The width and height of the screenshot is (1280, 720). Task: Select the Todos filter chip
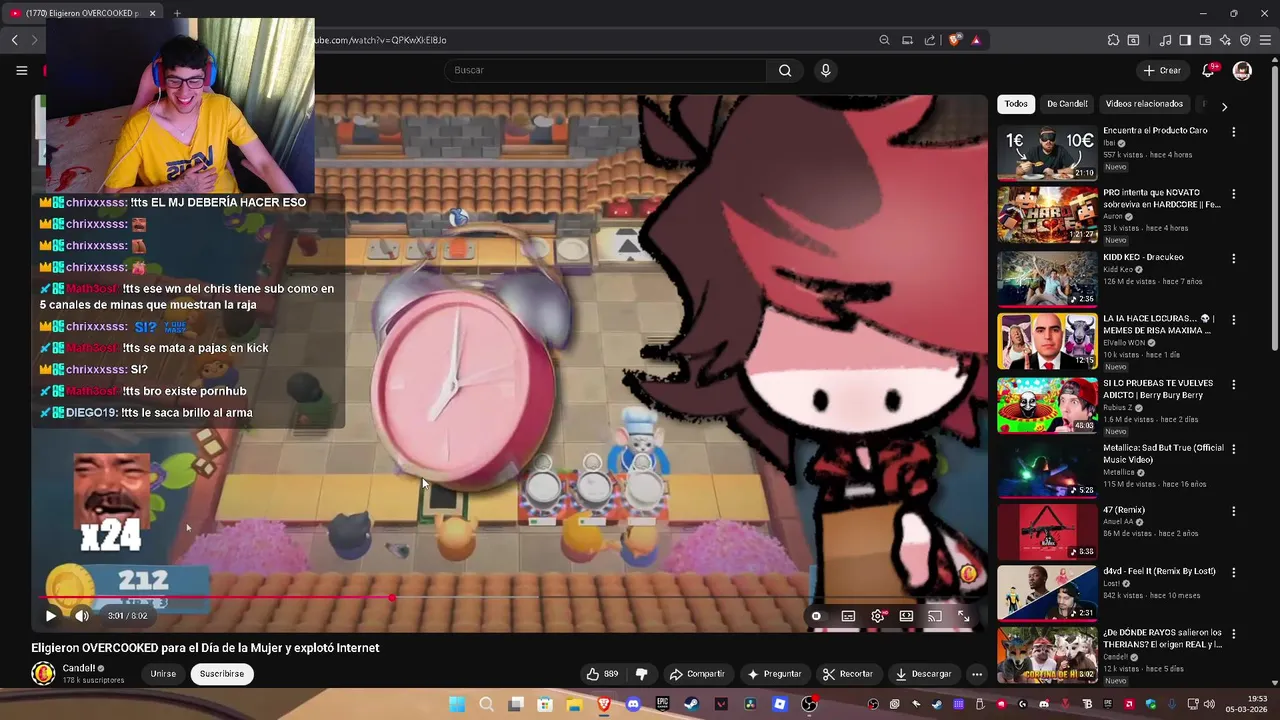[x=1016, y=104]
